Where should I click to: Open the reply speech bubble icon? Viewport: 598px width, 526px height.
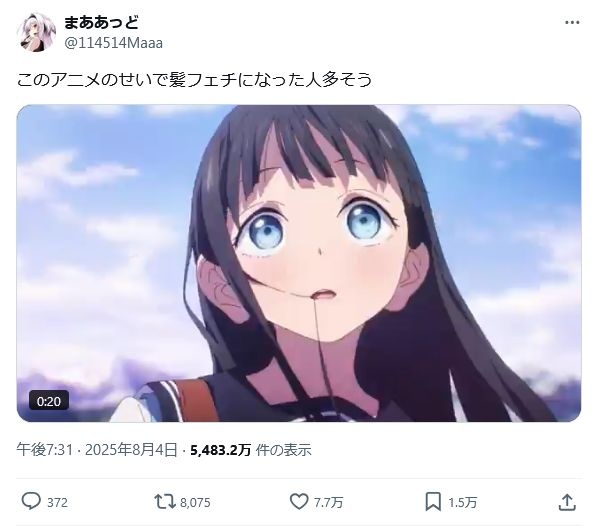[31, 502]
